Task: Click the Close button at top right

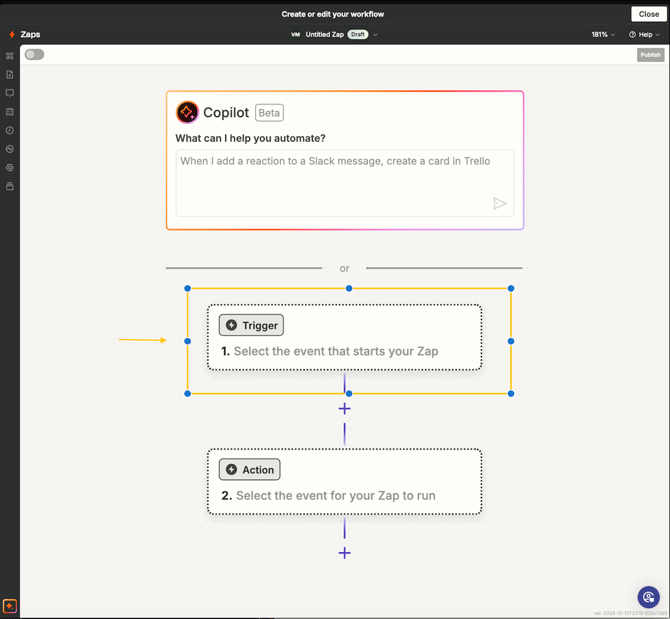Action: [x=649, y=14]
